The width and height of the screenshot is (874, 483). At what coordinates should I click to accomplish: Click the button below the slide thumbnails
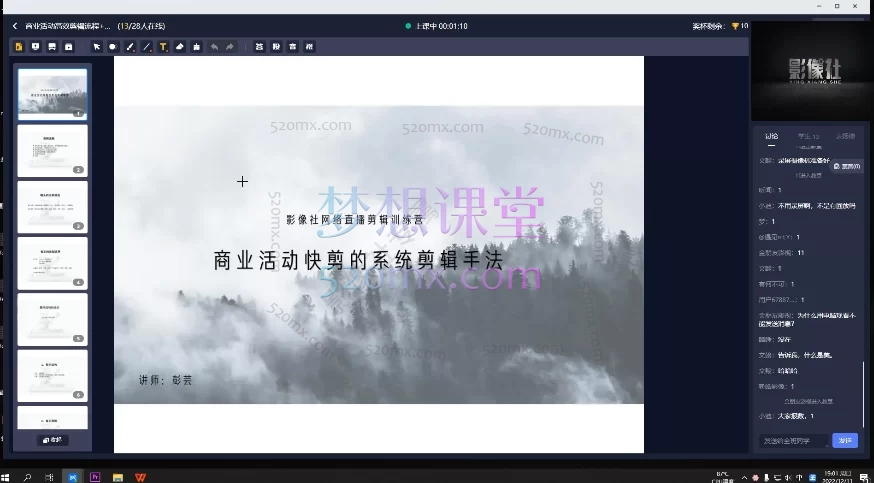52,440
